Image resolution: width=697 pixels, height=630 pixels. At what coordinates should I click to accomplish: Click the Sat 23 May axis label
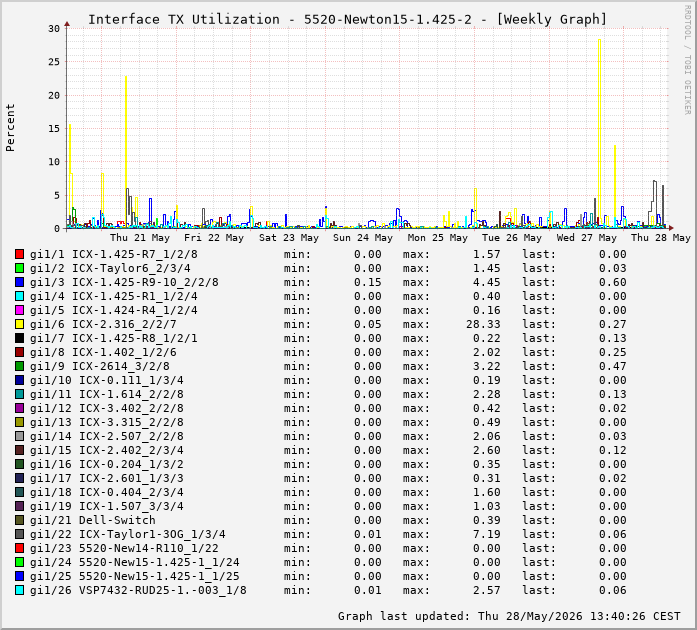(x=289, y=238)
